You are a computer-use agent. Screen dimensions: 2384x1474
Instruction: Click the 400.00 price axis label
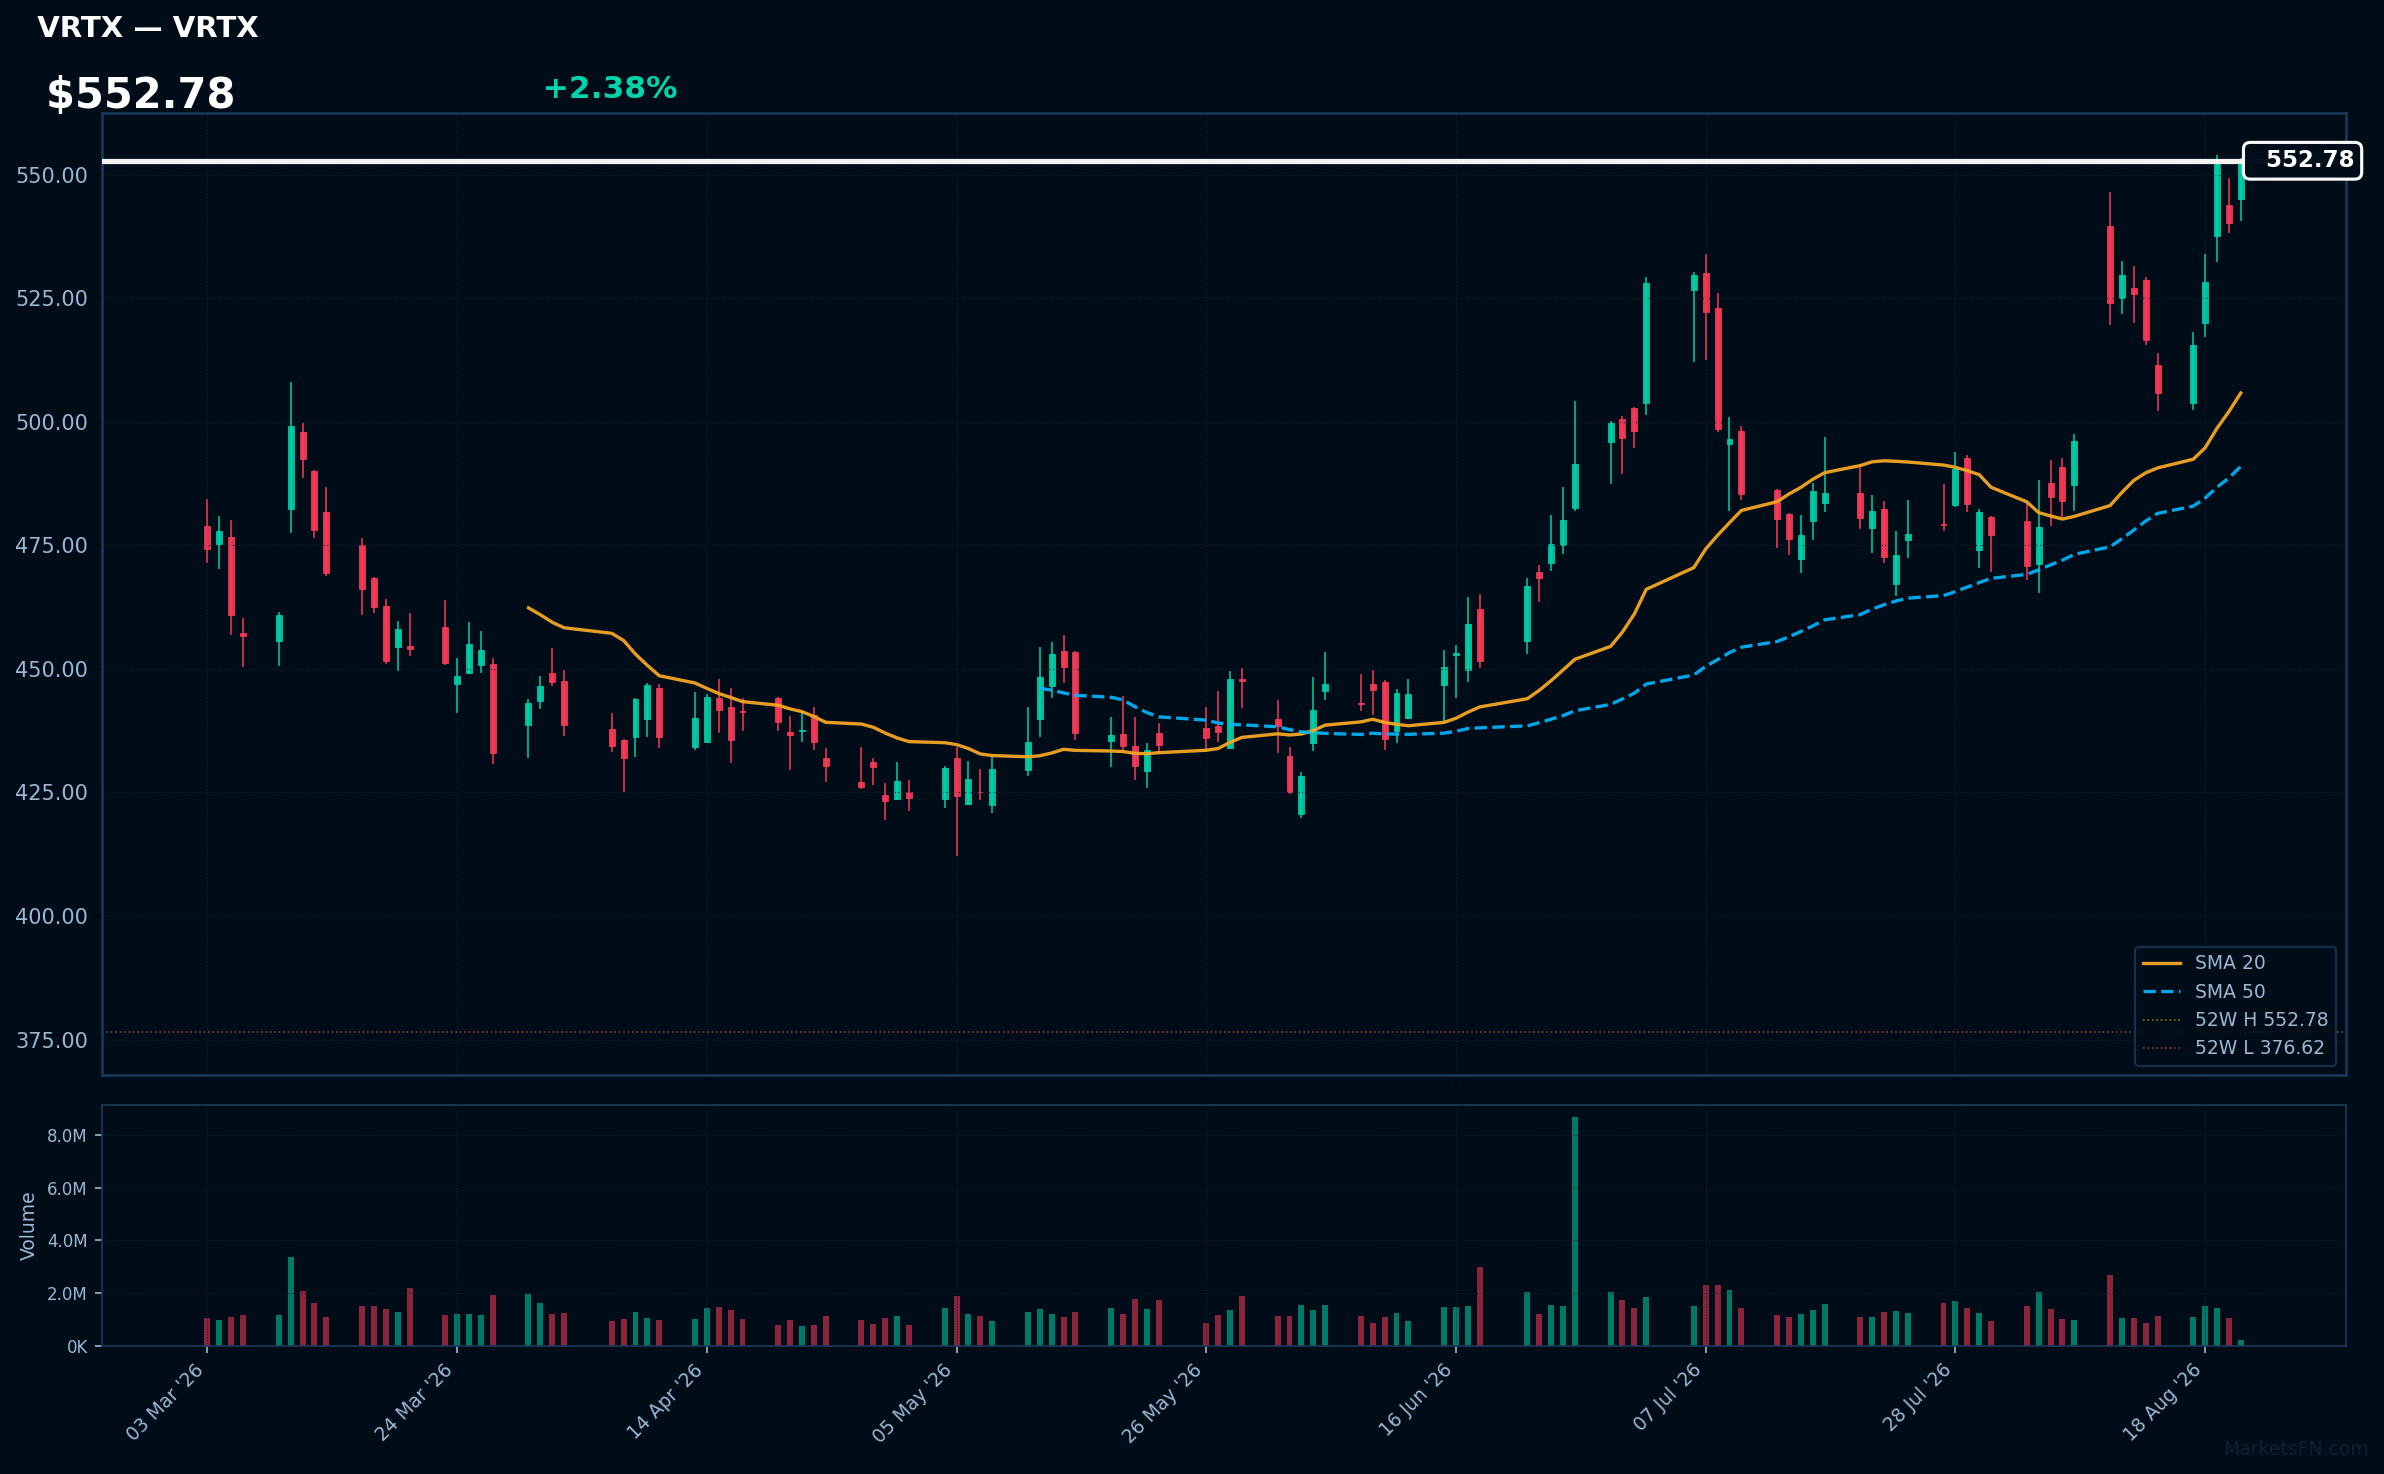click(x=52, y=916)
